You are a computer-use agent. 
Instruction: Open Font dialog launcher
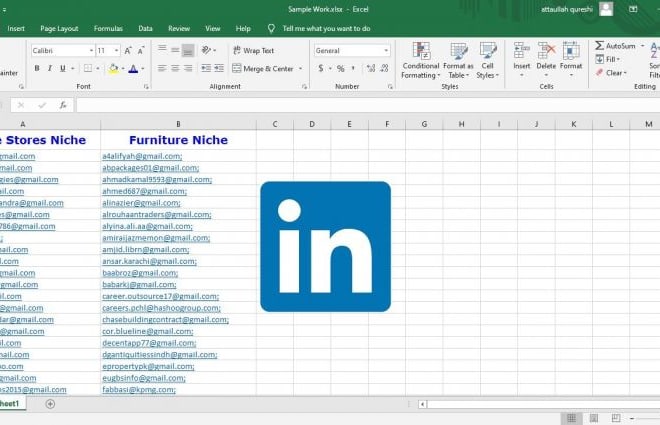(x=146, y=87)
